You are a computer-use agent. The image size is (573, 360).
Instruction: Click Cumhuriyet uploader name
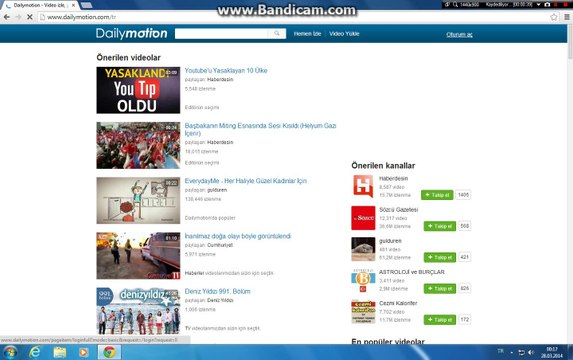(x=220, y=245)
